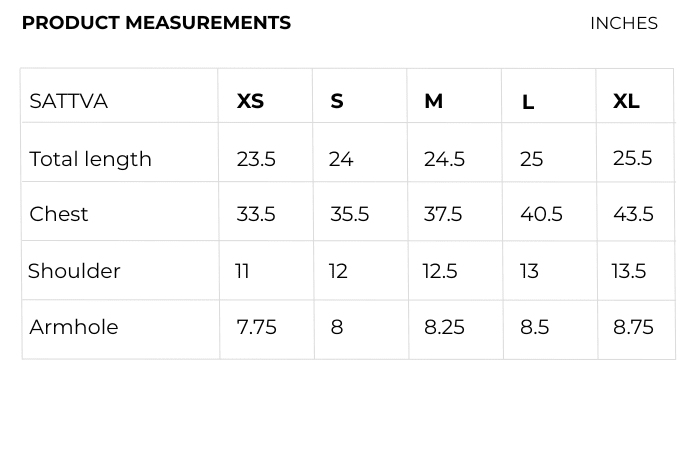700x450 pixels.
Task: Click the PRODUCT MEASUREMENTS heading
Action: click(156, 23)
